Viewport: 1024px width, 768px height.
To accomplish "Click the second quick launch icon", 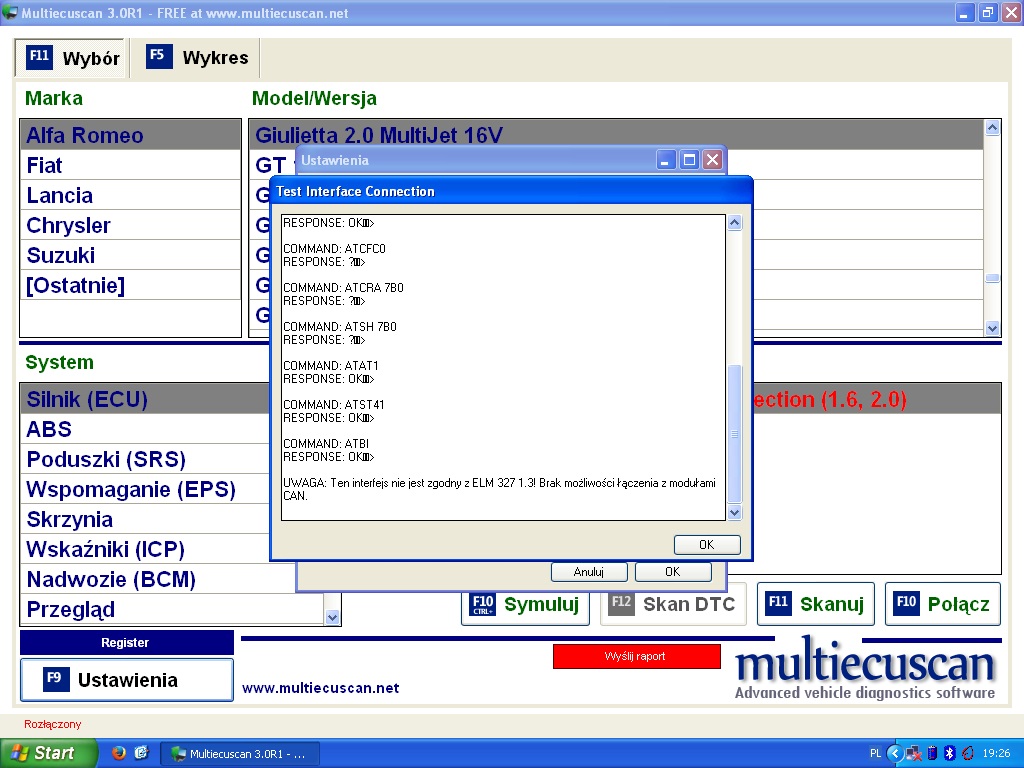I will [x=141, y=753].
